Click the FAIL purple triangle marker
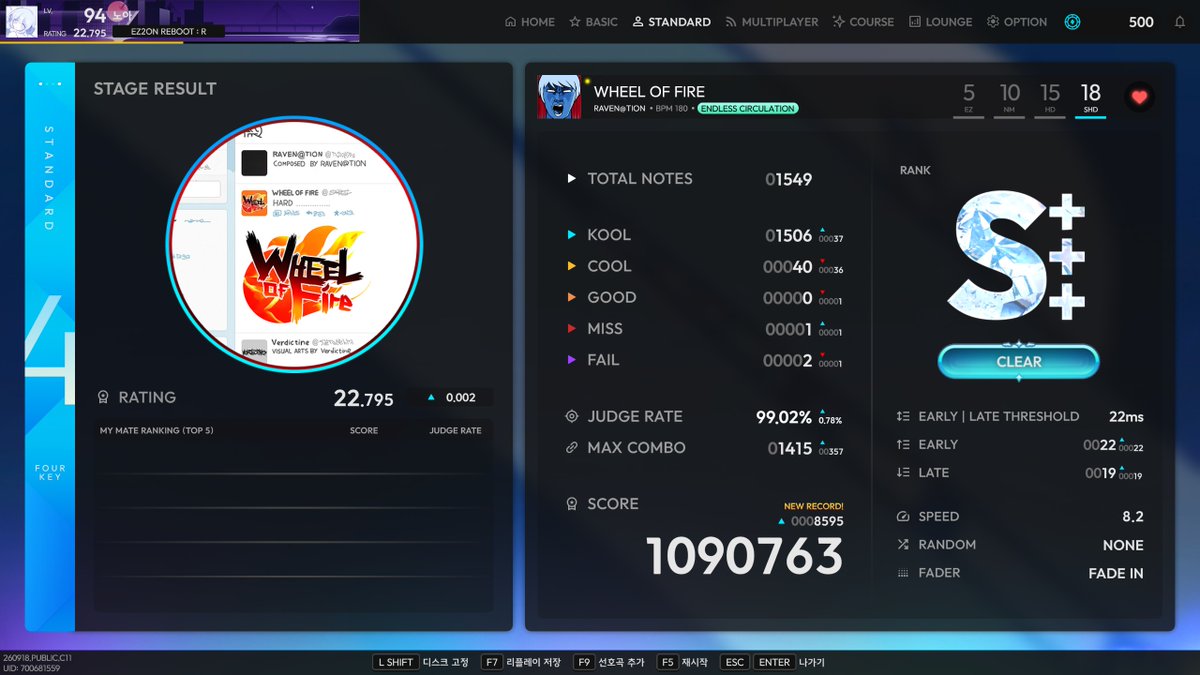Screen dimensions: 1200x675 (x=572, y=359)
